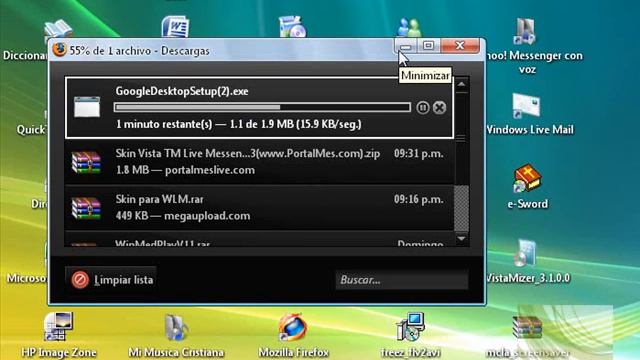Viewport: 640px width, 360px height.
Task: Select GoogleDesktopSetup(2).exe file name
Action: click(x=182, y=91)
